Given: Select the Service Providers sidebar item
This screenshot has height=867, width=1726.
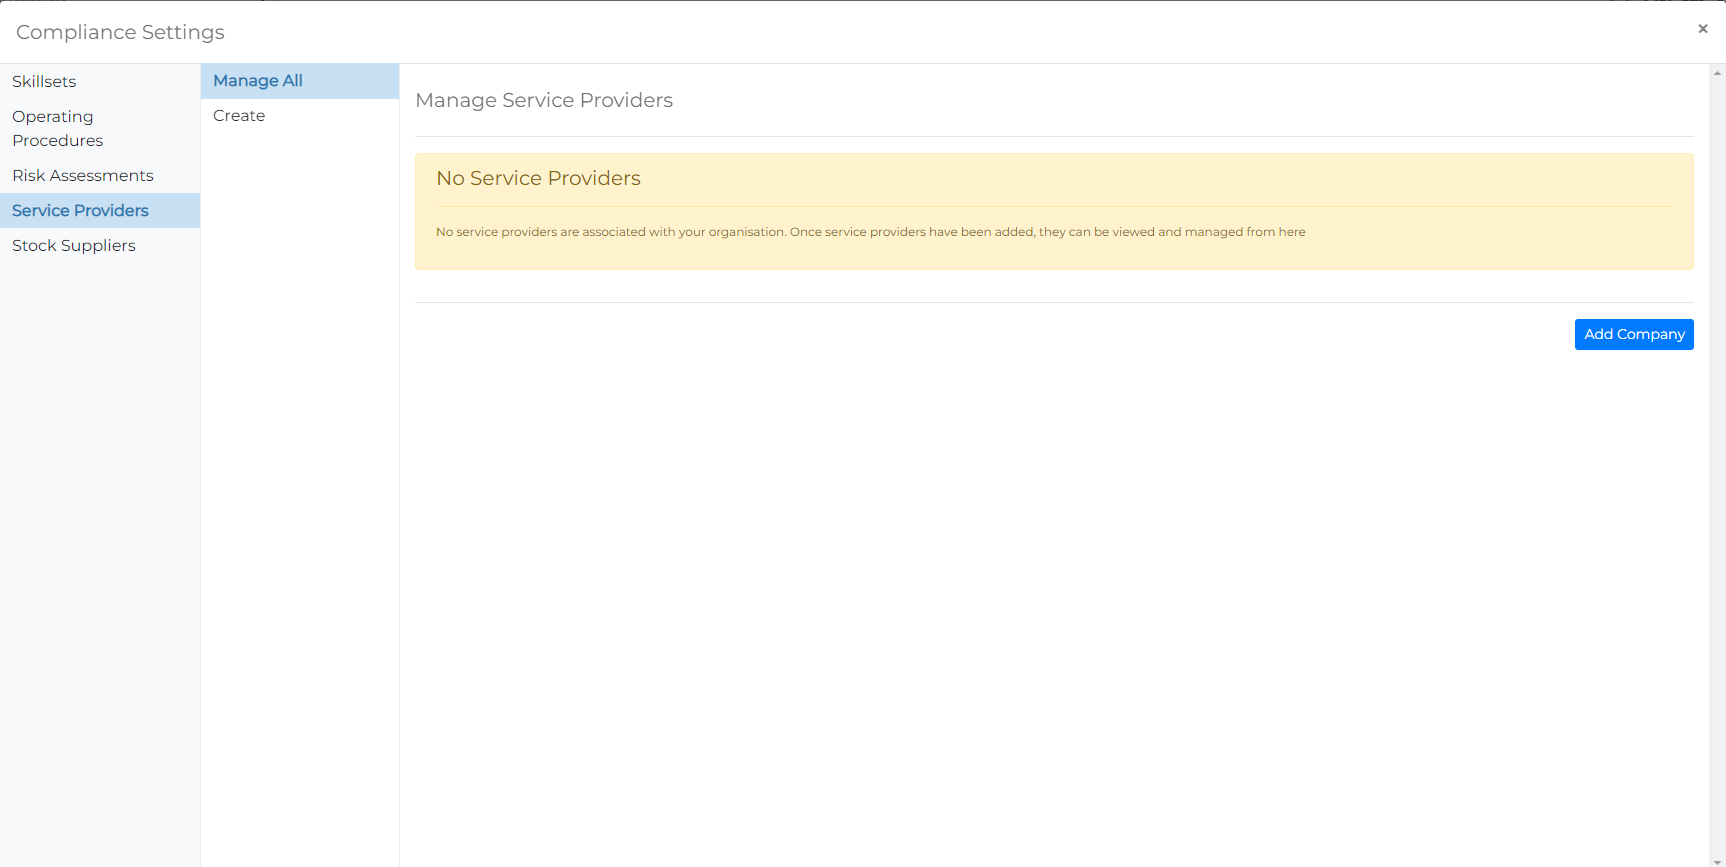Looking at the screenshot, I should coord(80,211).
